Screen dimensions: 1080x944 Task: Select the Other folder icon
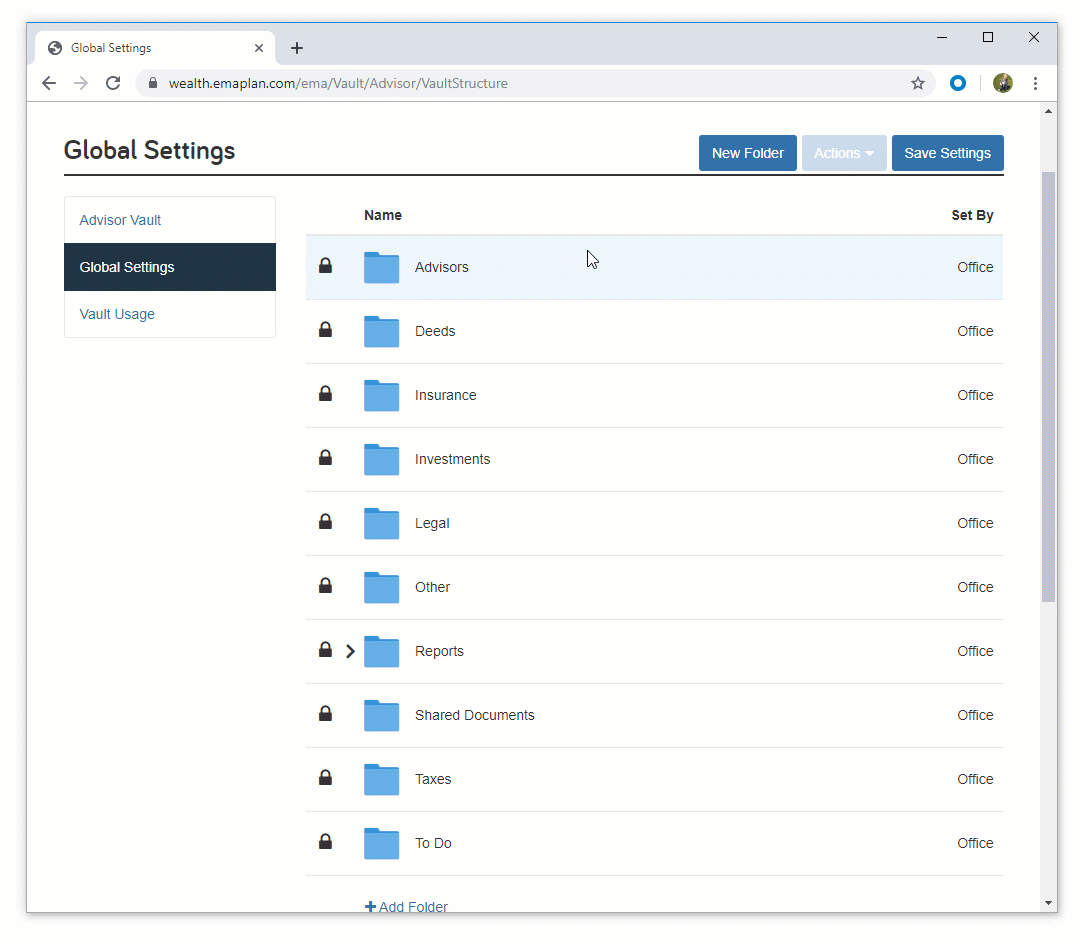click(382, 587)
